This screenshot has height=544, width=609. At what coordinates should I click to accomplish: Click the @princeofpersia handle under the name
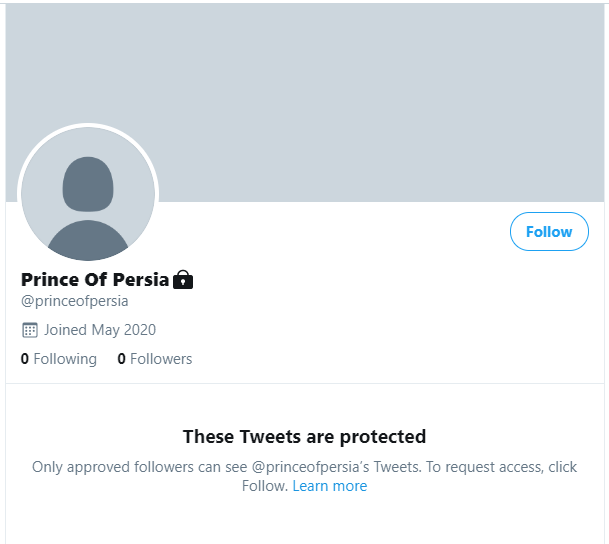(x=75, y=301)
